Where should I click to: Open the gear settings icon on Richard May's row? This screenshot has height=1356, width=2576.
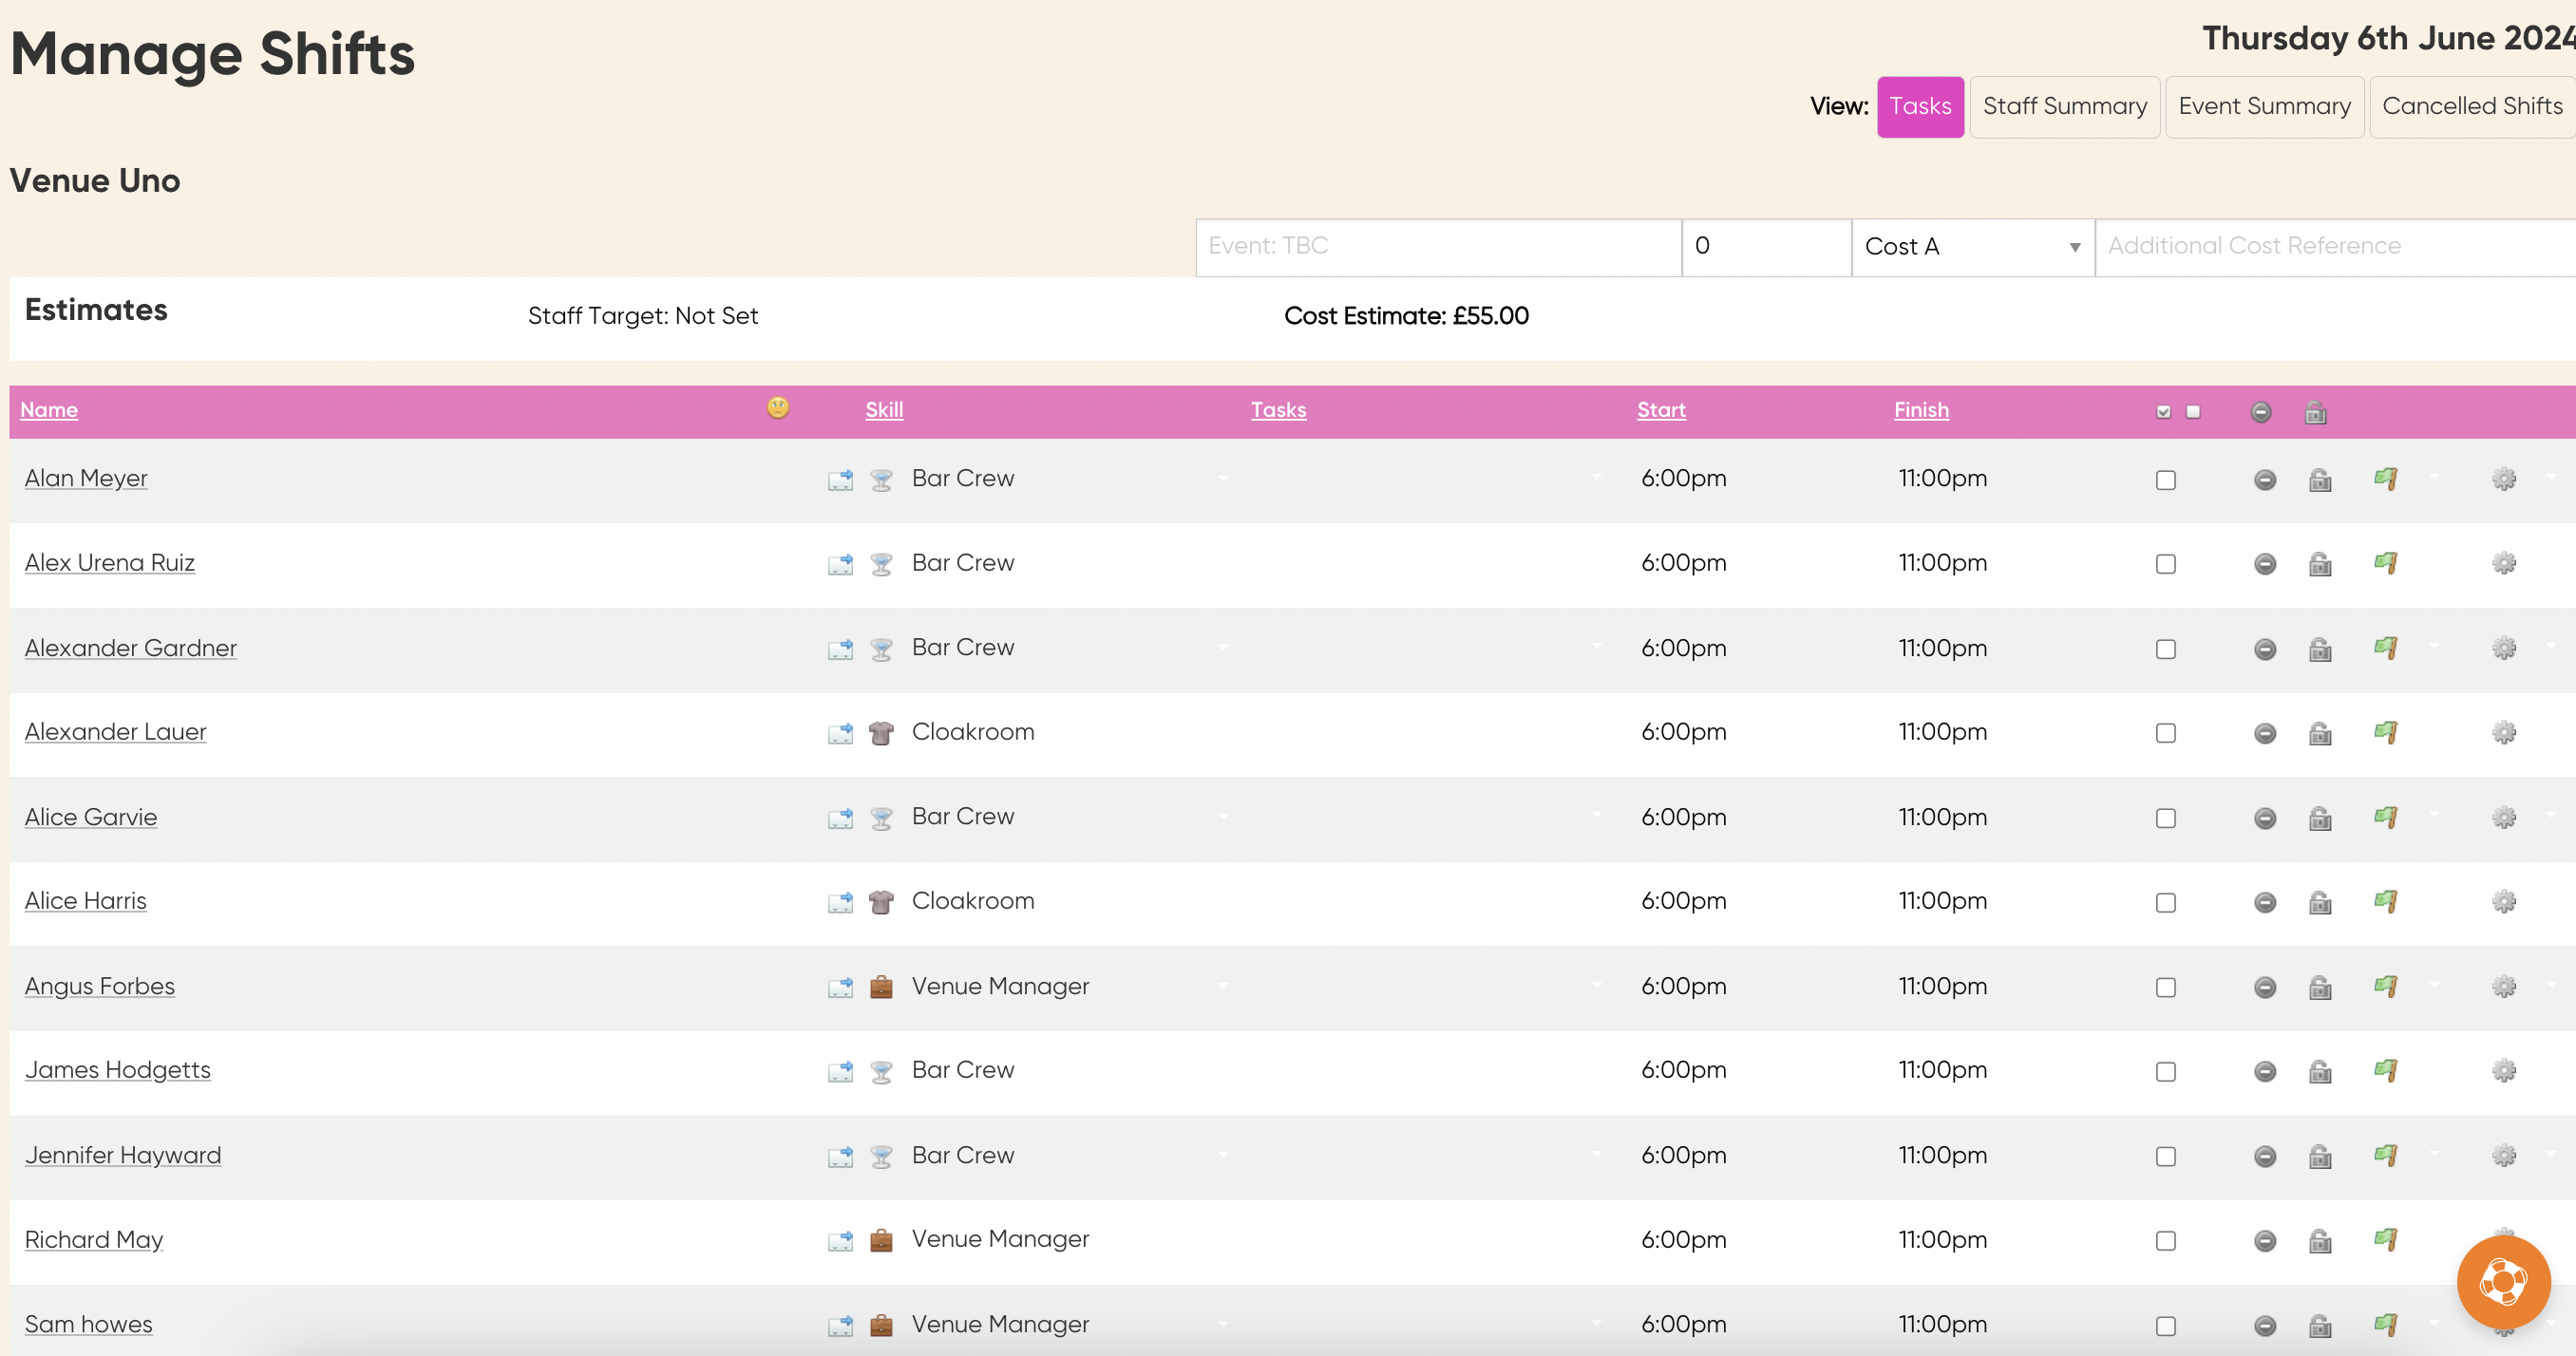2504,1240
